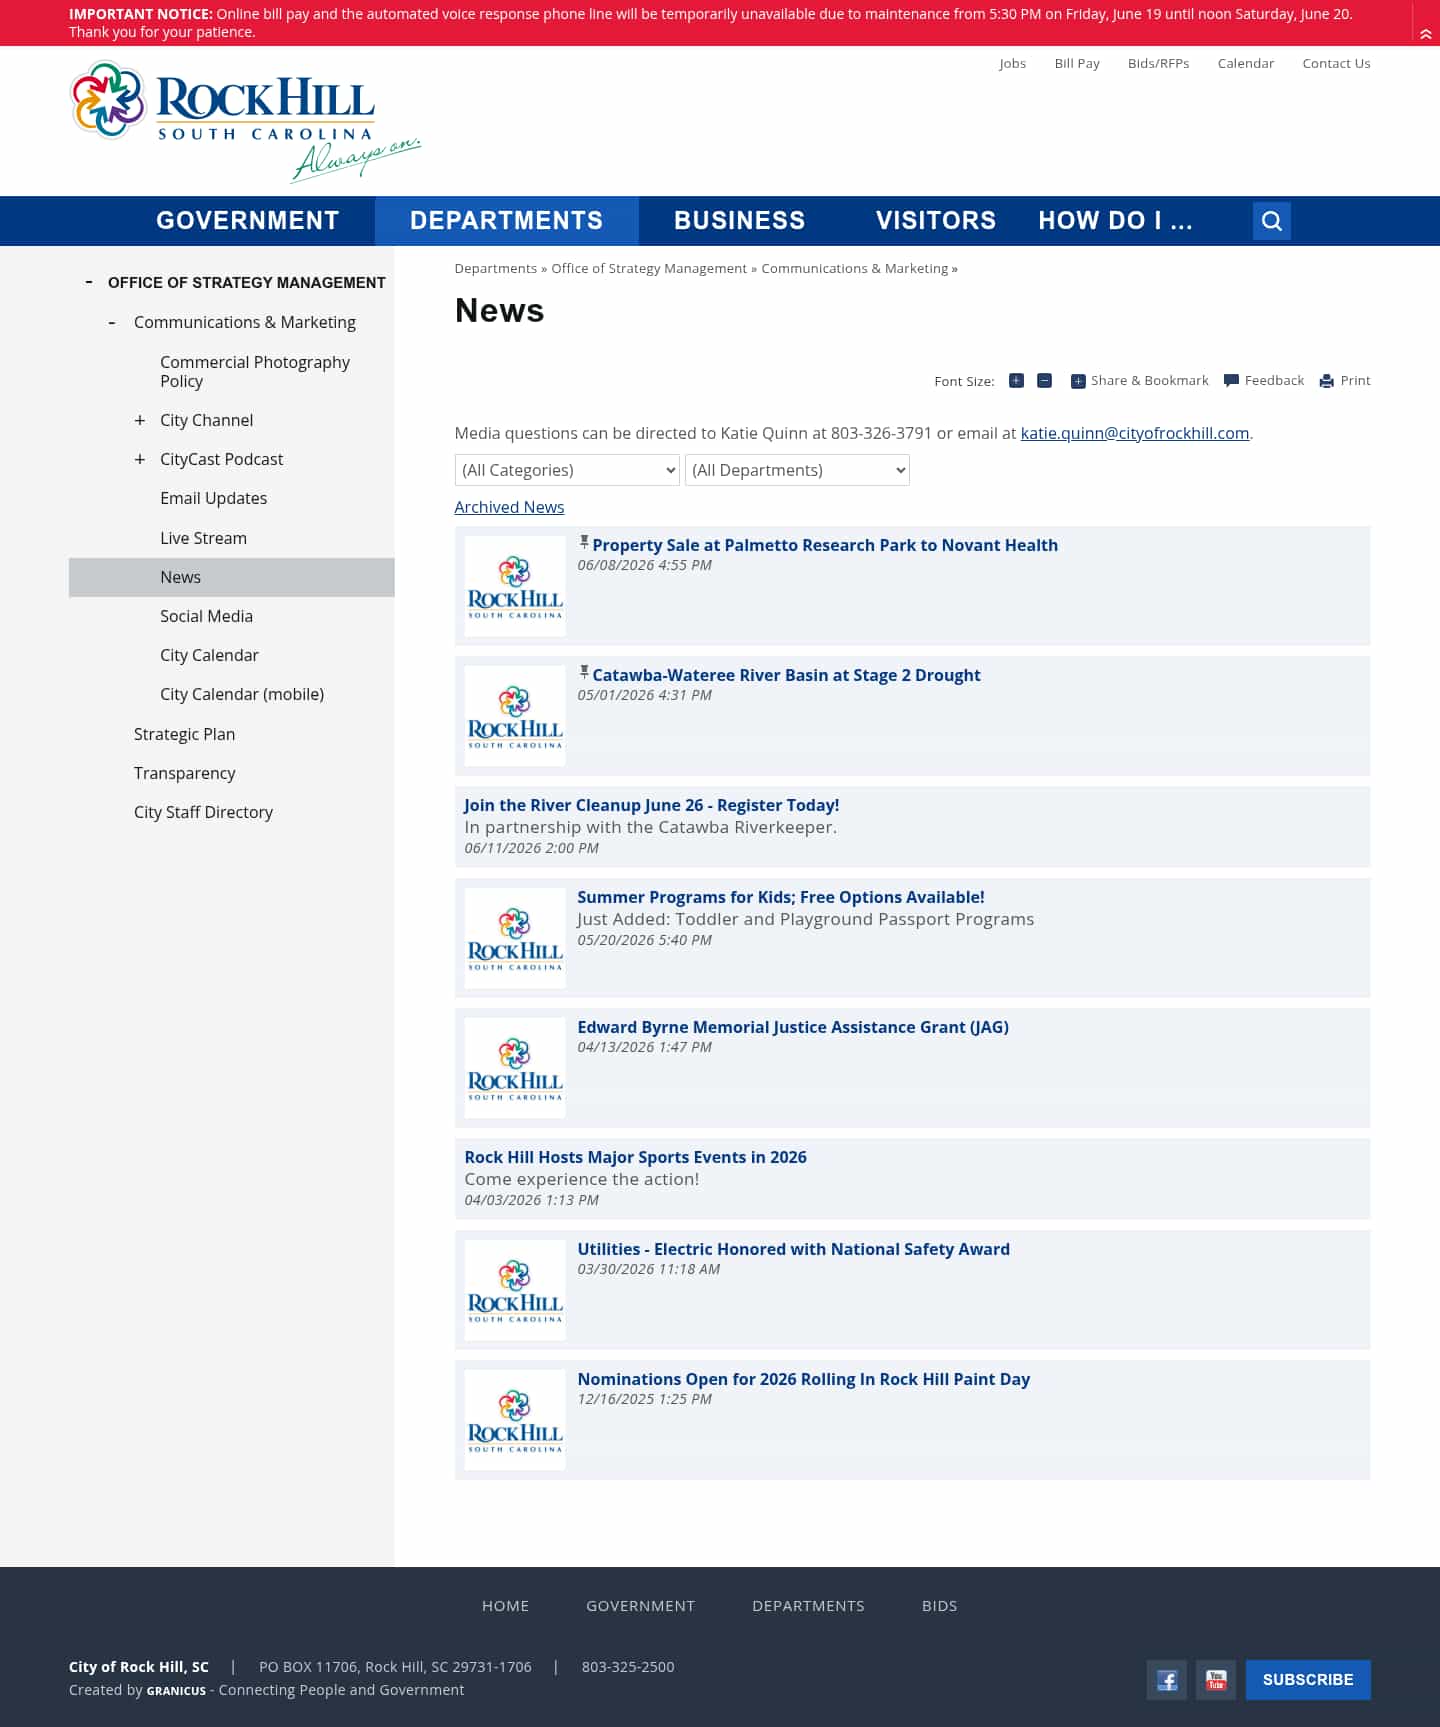The image size is (1440, 1727).
Task: Open Commercial Photography Policy sidebar item
Action: 255,372
